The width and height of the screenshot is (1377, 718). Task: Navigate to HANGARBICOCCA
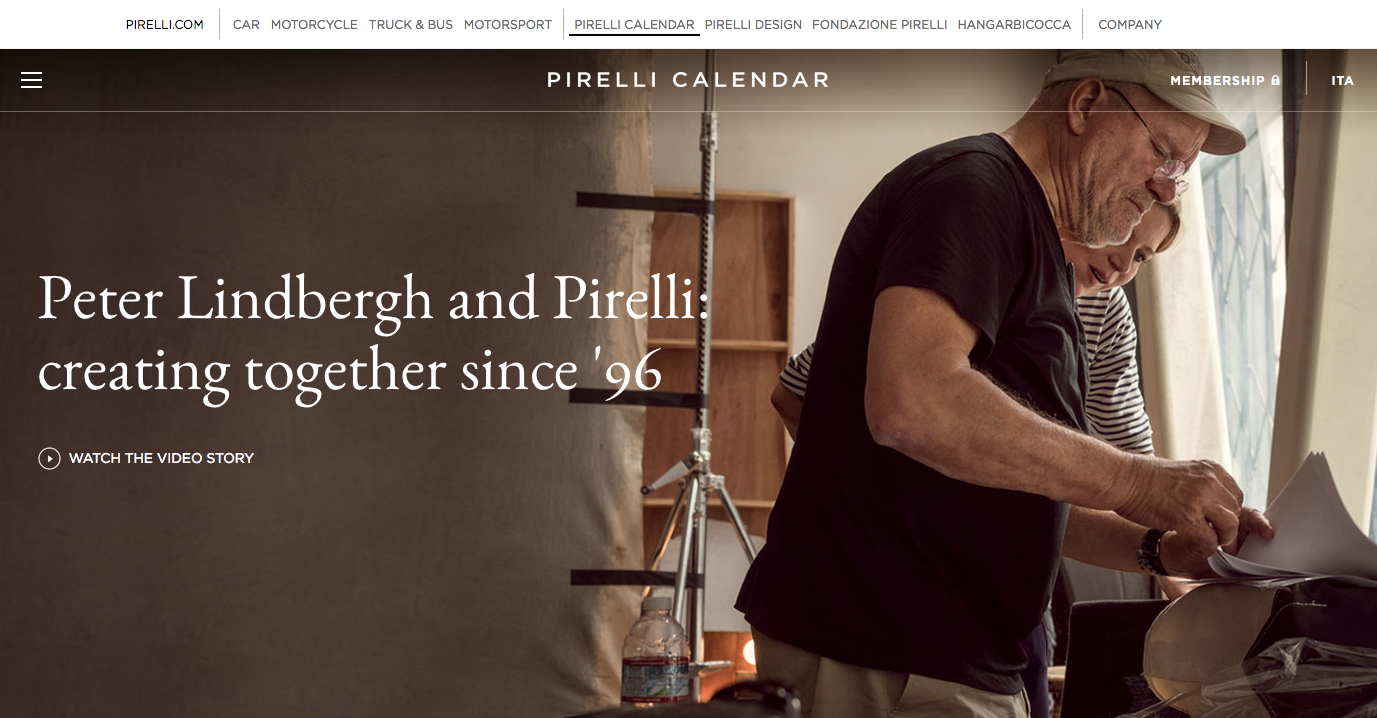click(1014, 24)
